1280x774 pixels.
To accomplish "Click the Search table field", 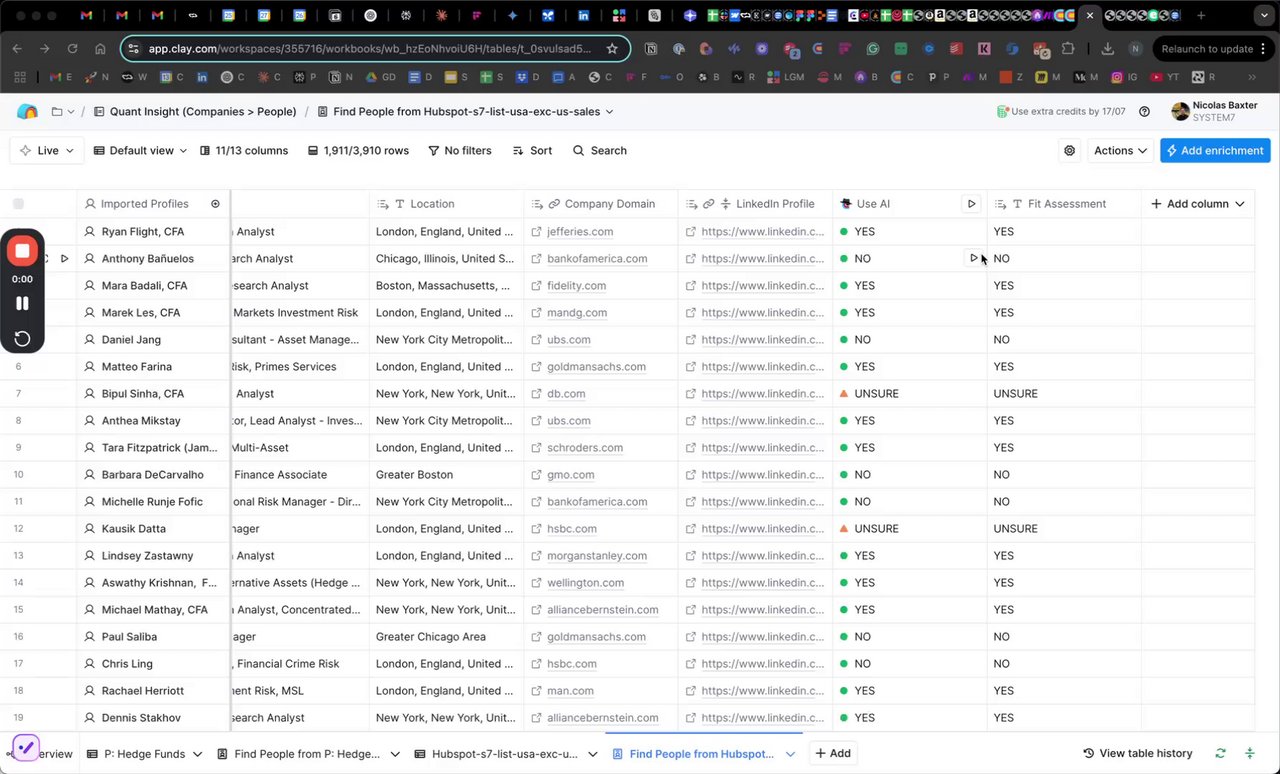I will pos(599,151).
